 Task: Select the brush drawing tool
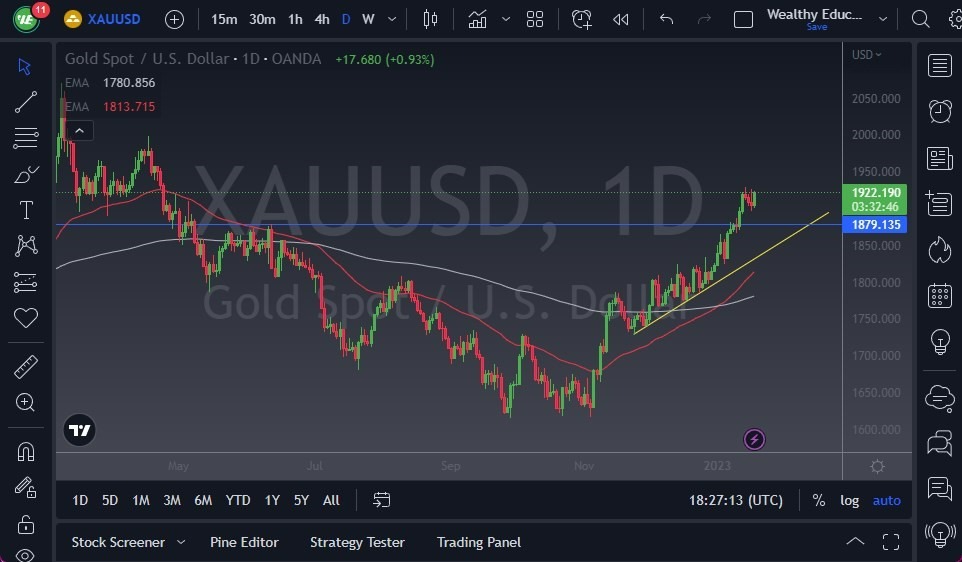coord(26,175)
